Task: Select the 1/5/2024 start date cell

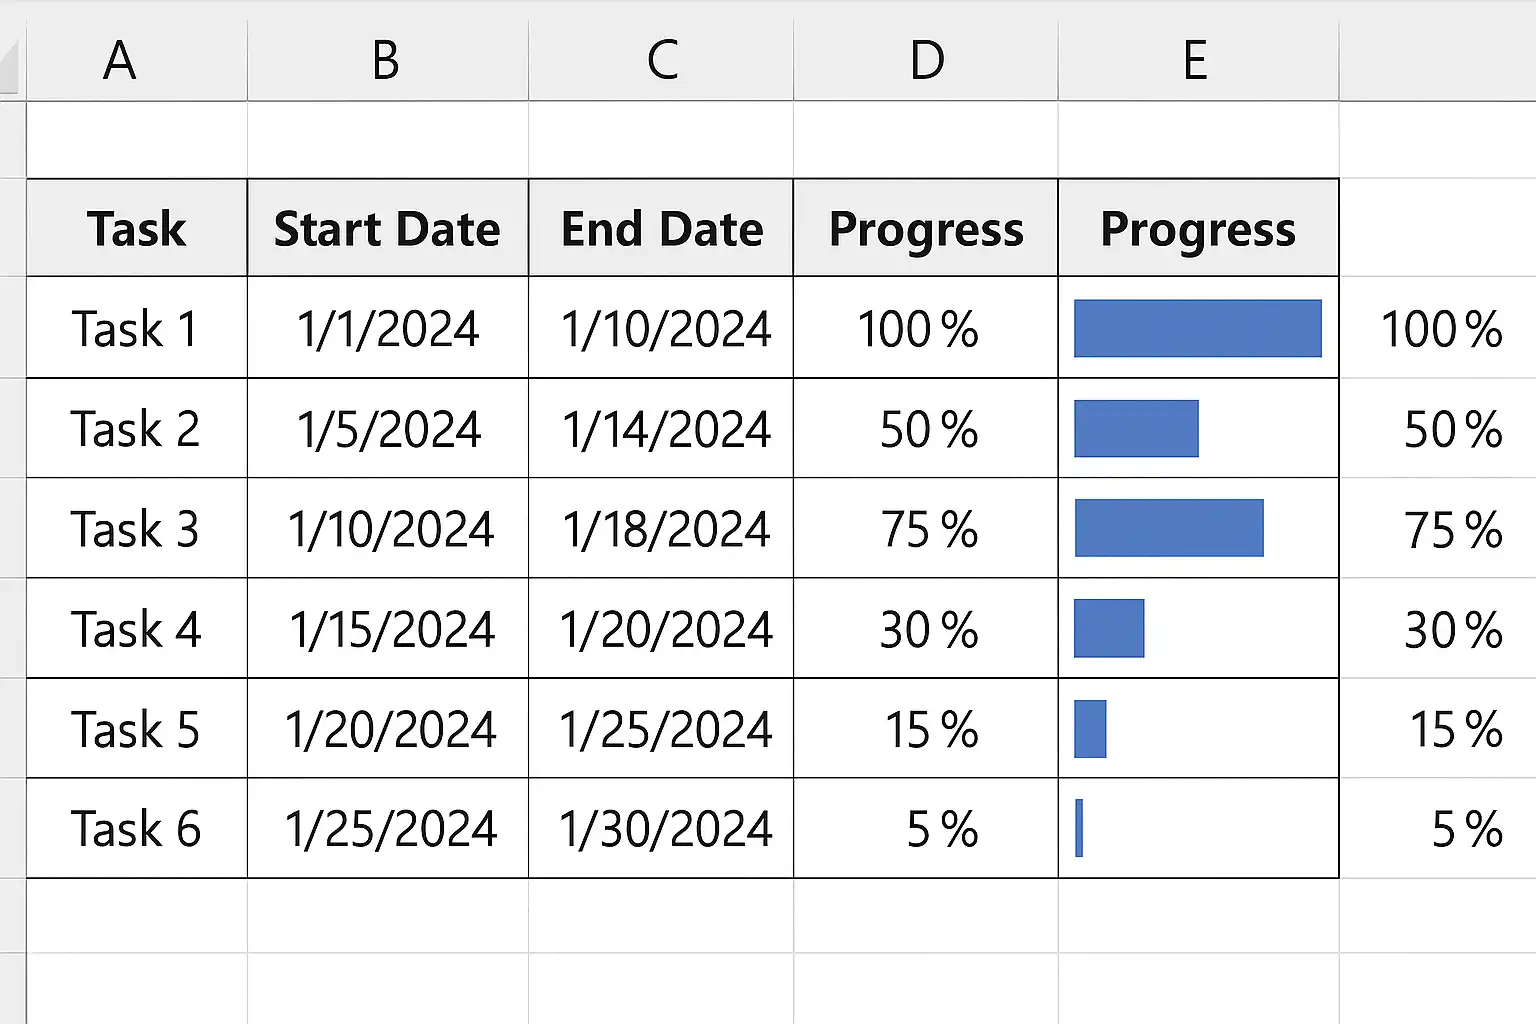Action: pos(388,428)
